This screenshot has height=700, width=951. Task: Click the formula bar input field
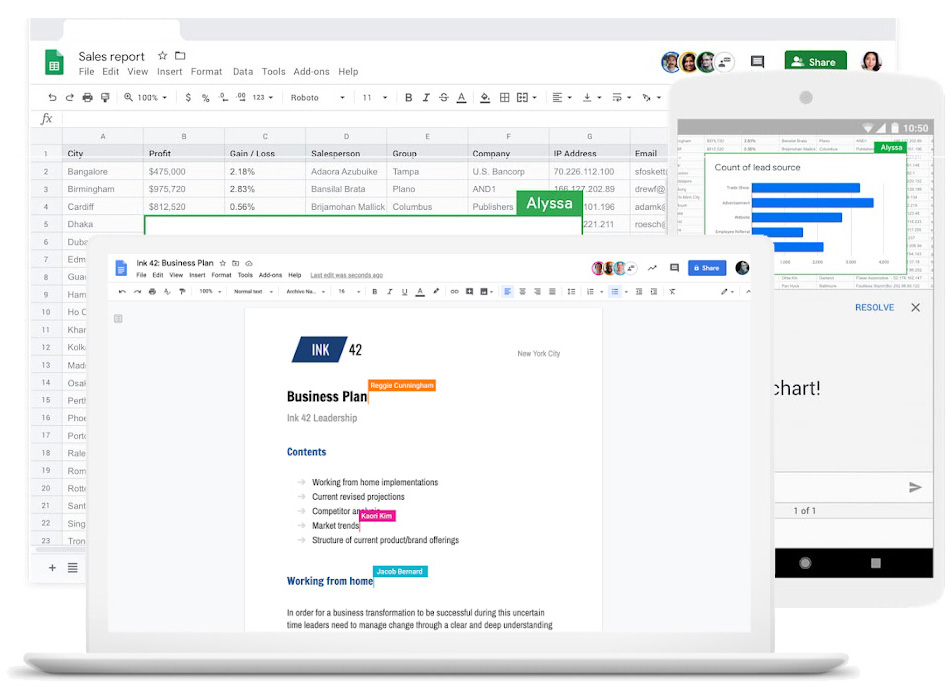tap(350, 119)
